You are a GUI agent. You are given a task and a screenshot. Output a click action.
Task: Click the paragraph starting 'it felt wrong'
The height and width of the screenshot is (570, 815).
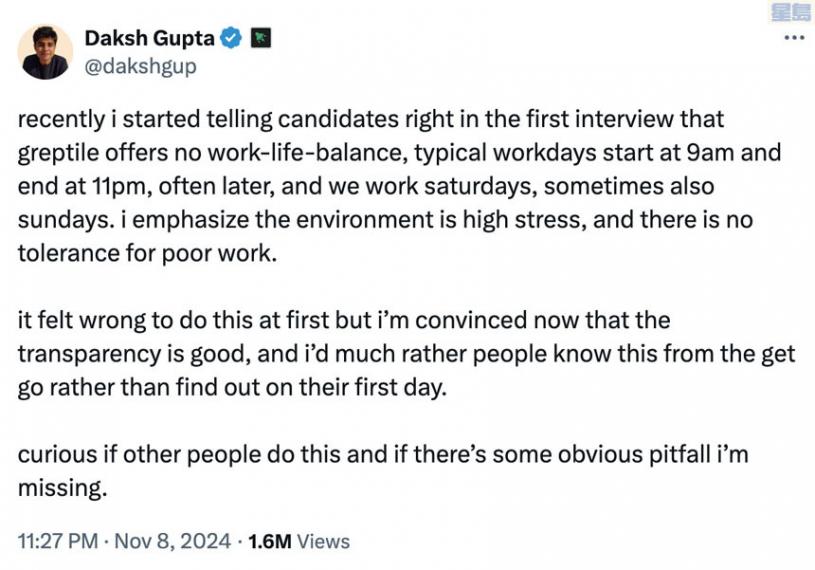[400, 354]
